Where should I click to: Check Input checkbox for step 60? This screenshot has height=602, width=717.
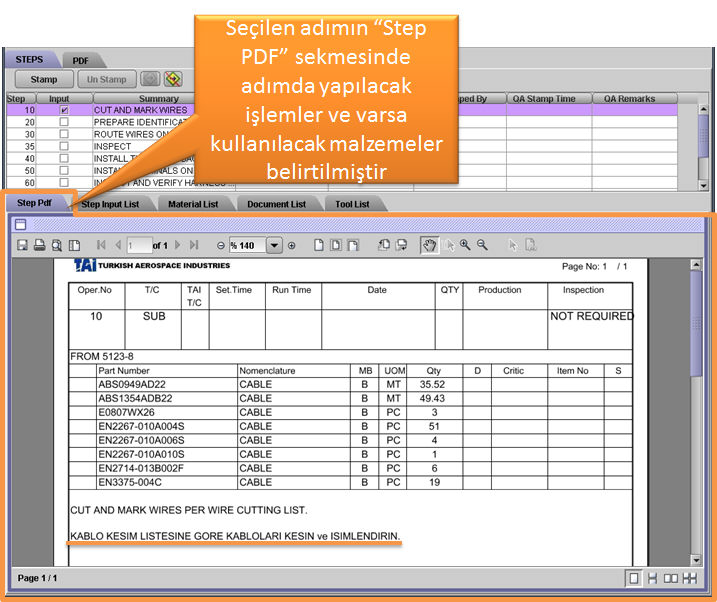(x=64, y=182)
